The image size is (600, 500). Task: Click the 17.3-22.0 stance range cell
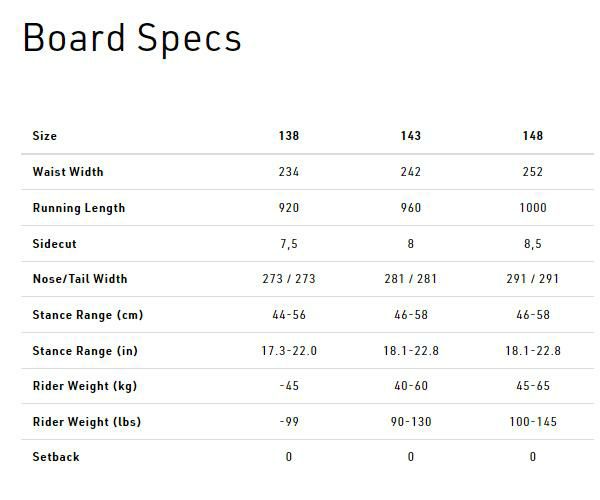click(289, 351)
